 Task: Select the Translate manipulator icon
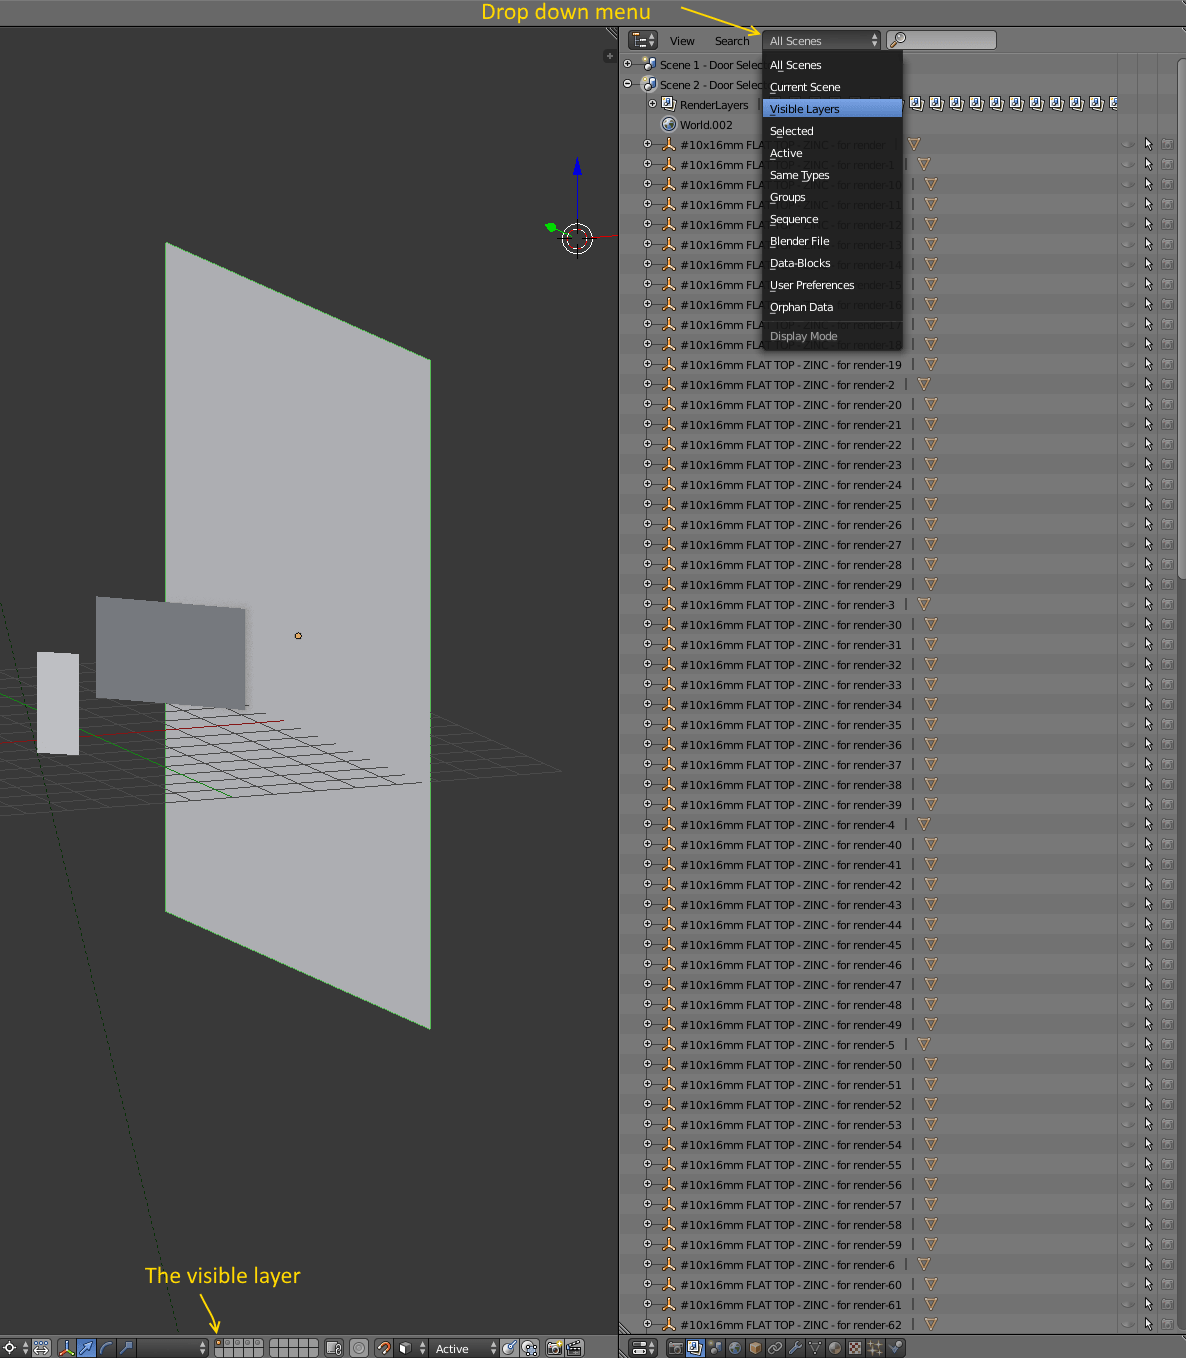coord(86,1348)
